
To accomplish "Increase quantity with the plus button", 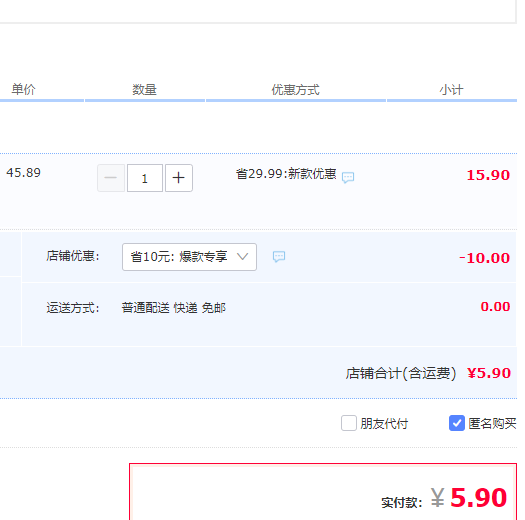I will 179,178.
